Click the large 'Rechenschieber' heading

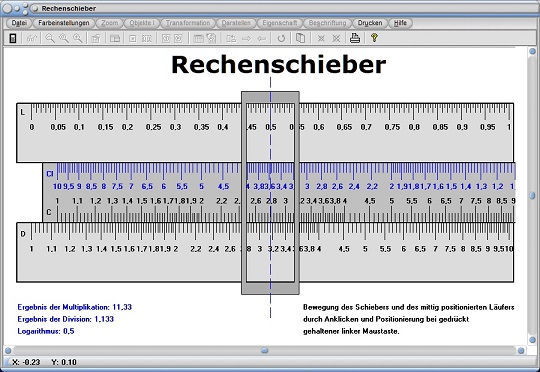point(279,64)
